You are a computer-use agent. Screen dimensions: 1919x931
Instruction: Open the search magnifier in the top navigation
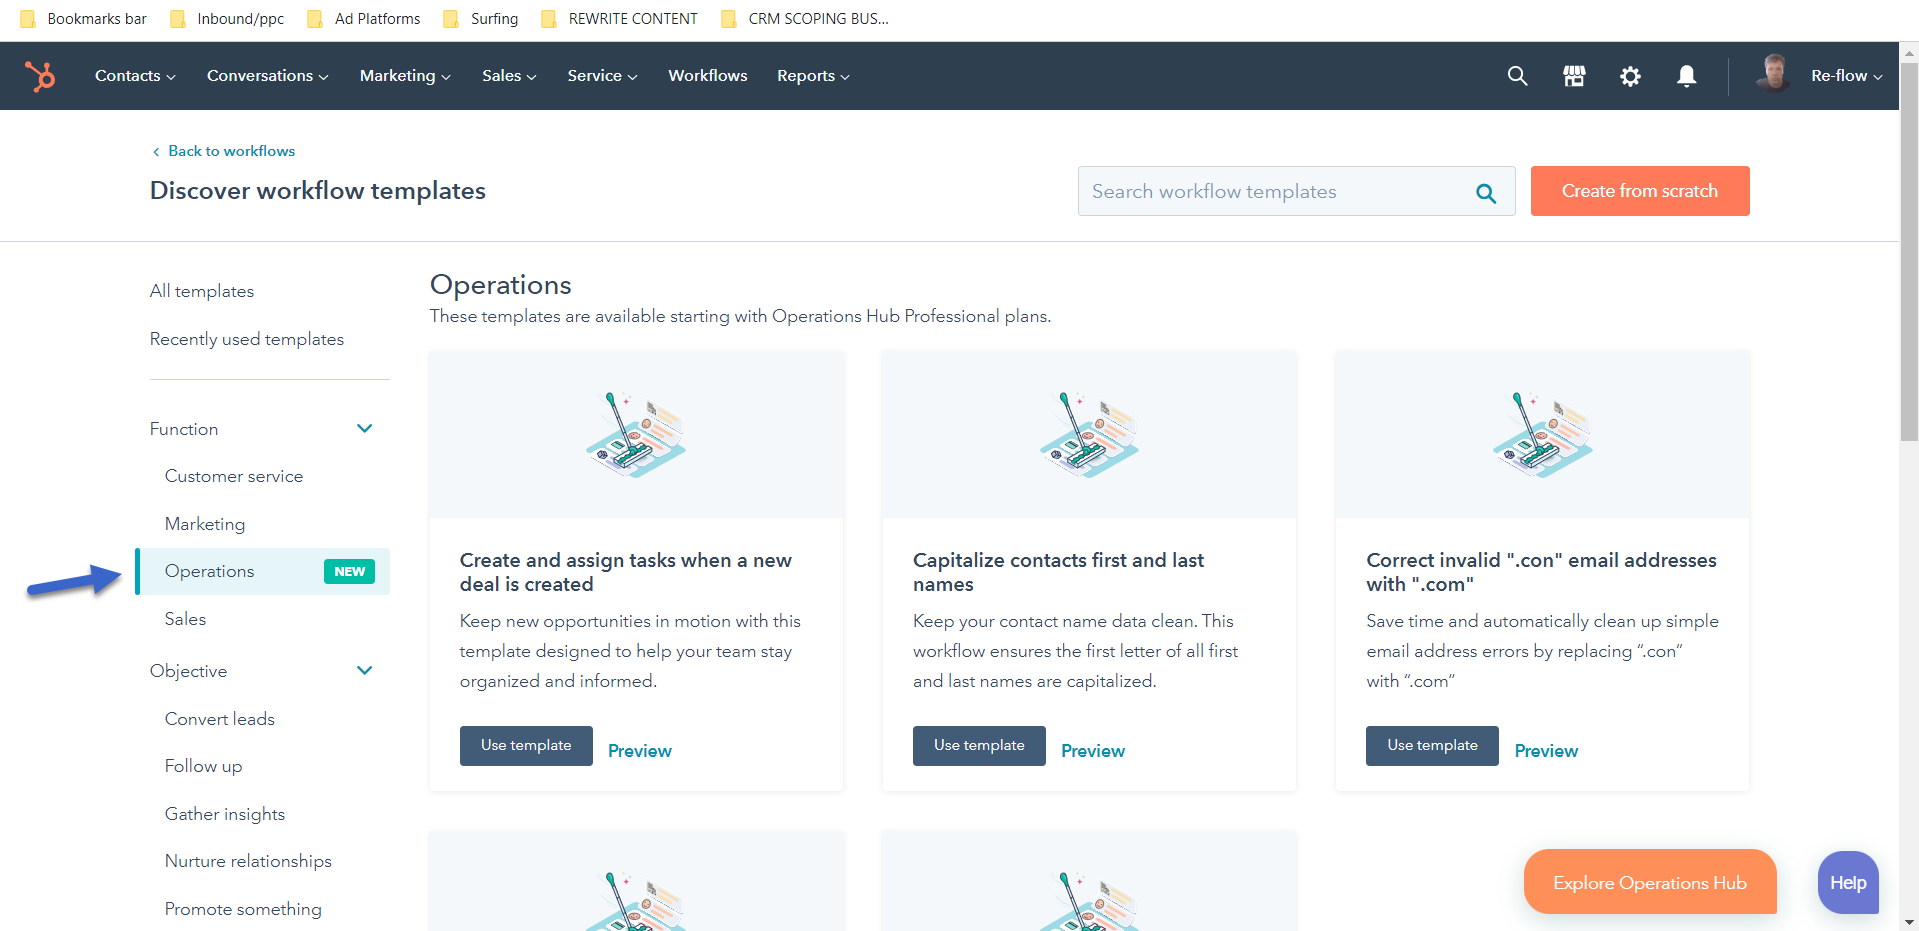tap(1517, 75)
